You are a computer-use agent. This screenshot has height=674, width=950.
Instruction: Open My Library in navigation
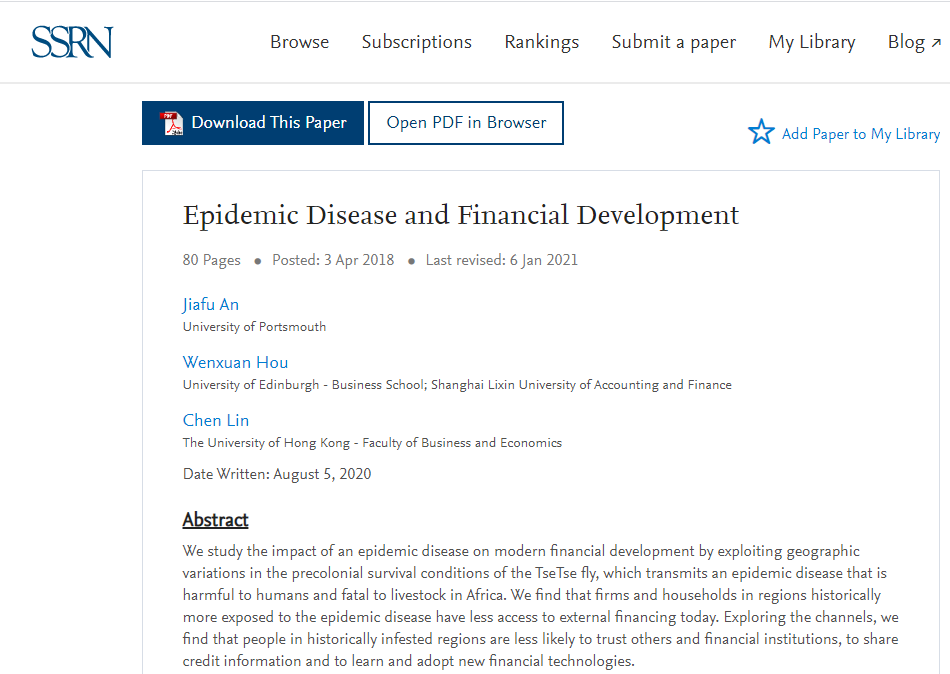tap(811, 42)
